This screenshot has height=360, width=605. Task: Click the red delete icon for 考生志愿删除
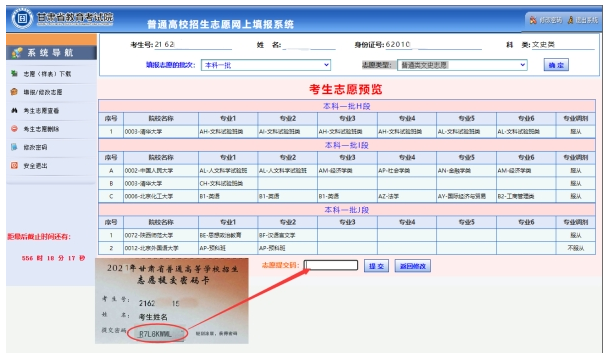[x=14, y=128]
